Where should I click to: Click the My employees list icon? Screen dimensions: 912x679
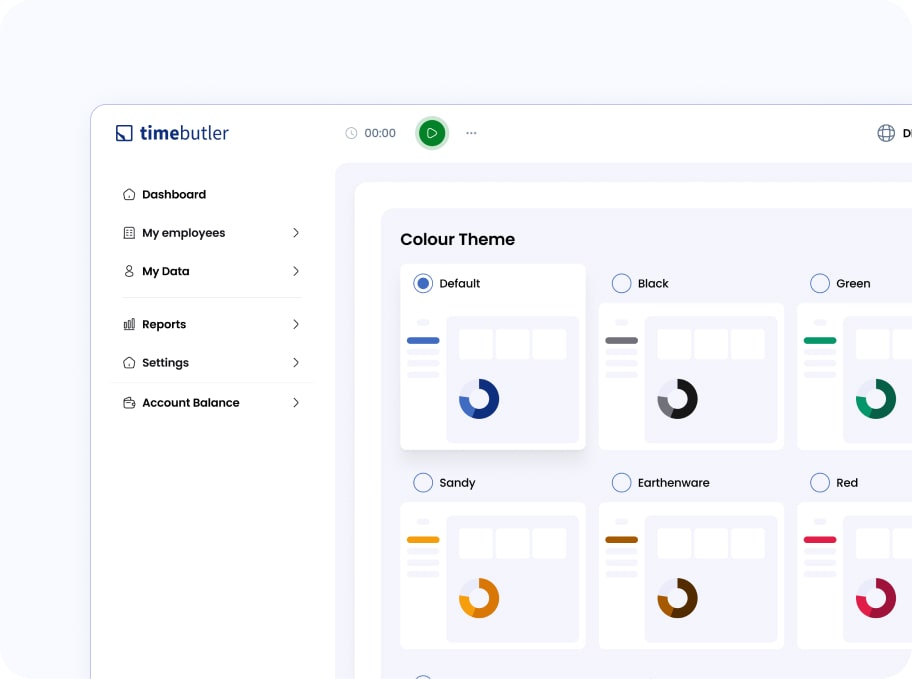coord(129,233)
